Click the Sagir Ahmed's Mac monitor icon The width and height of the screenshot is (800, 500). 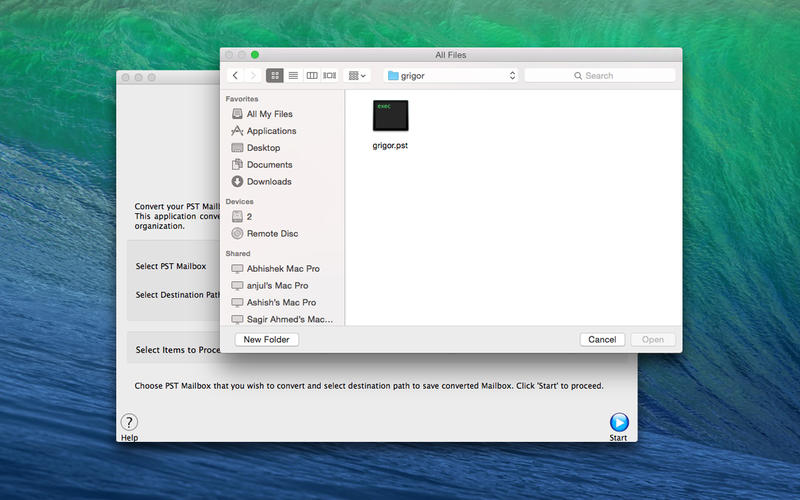click(x=237, y=319)
